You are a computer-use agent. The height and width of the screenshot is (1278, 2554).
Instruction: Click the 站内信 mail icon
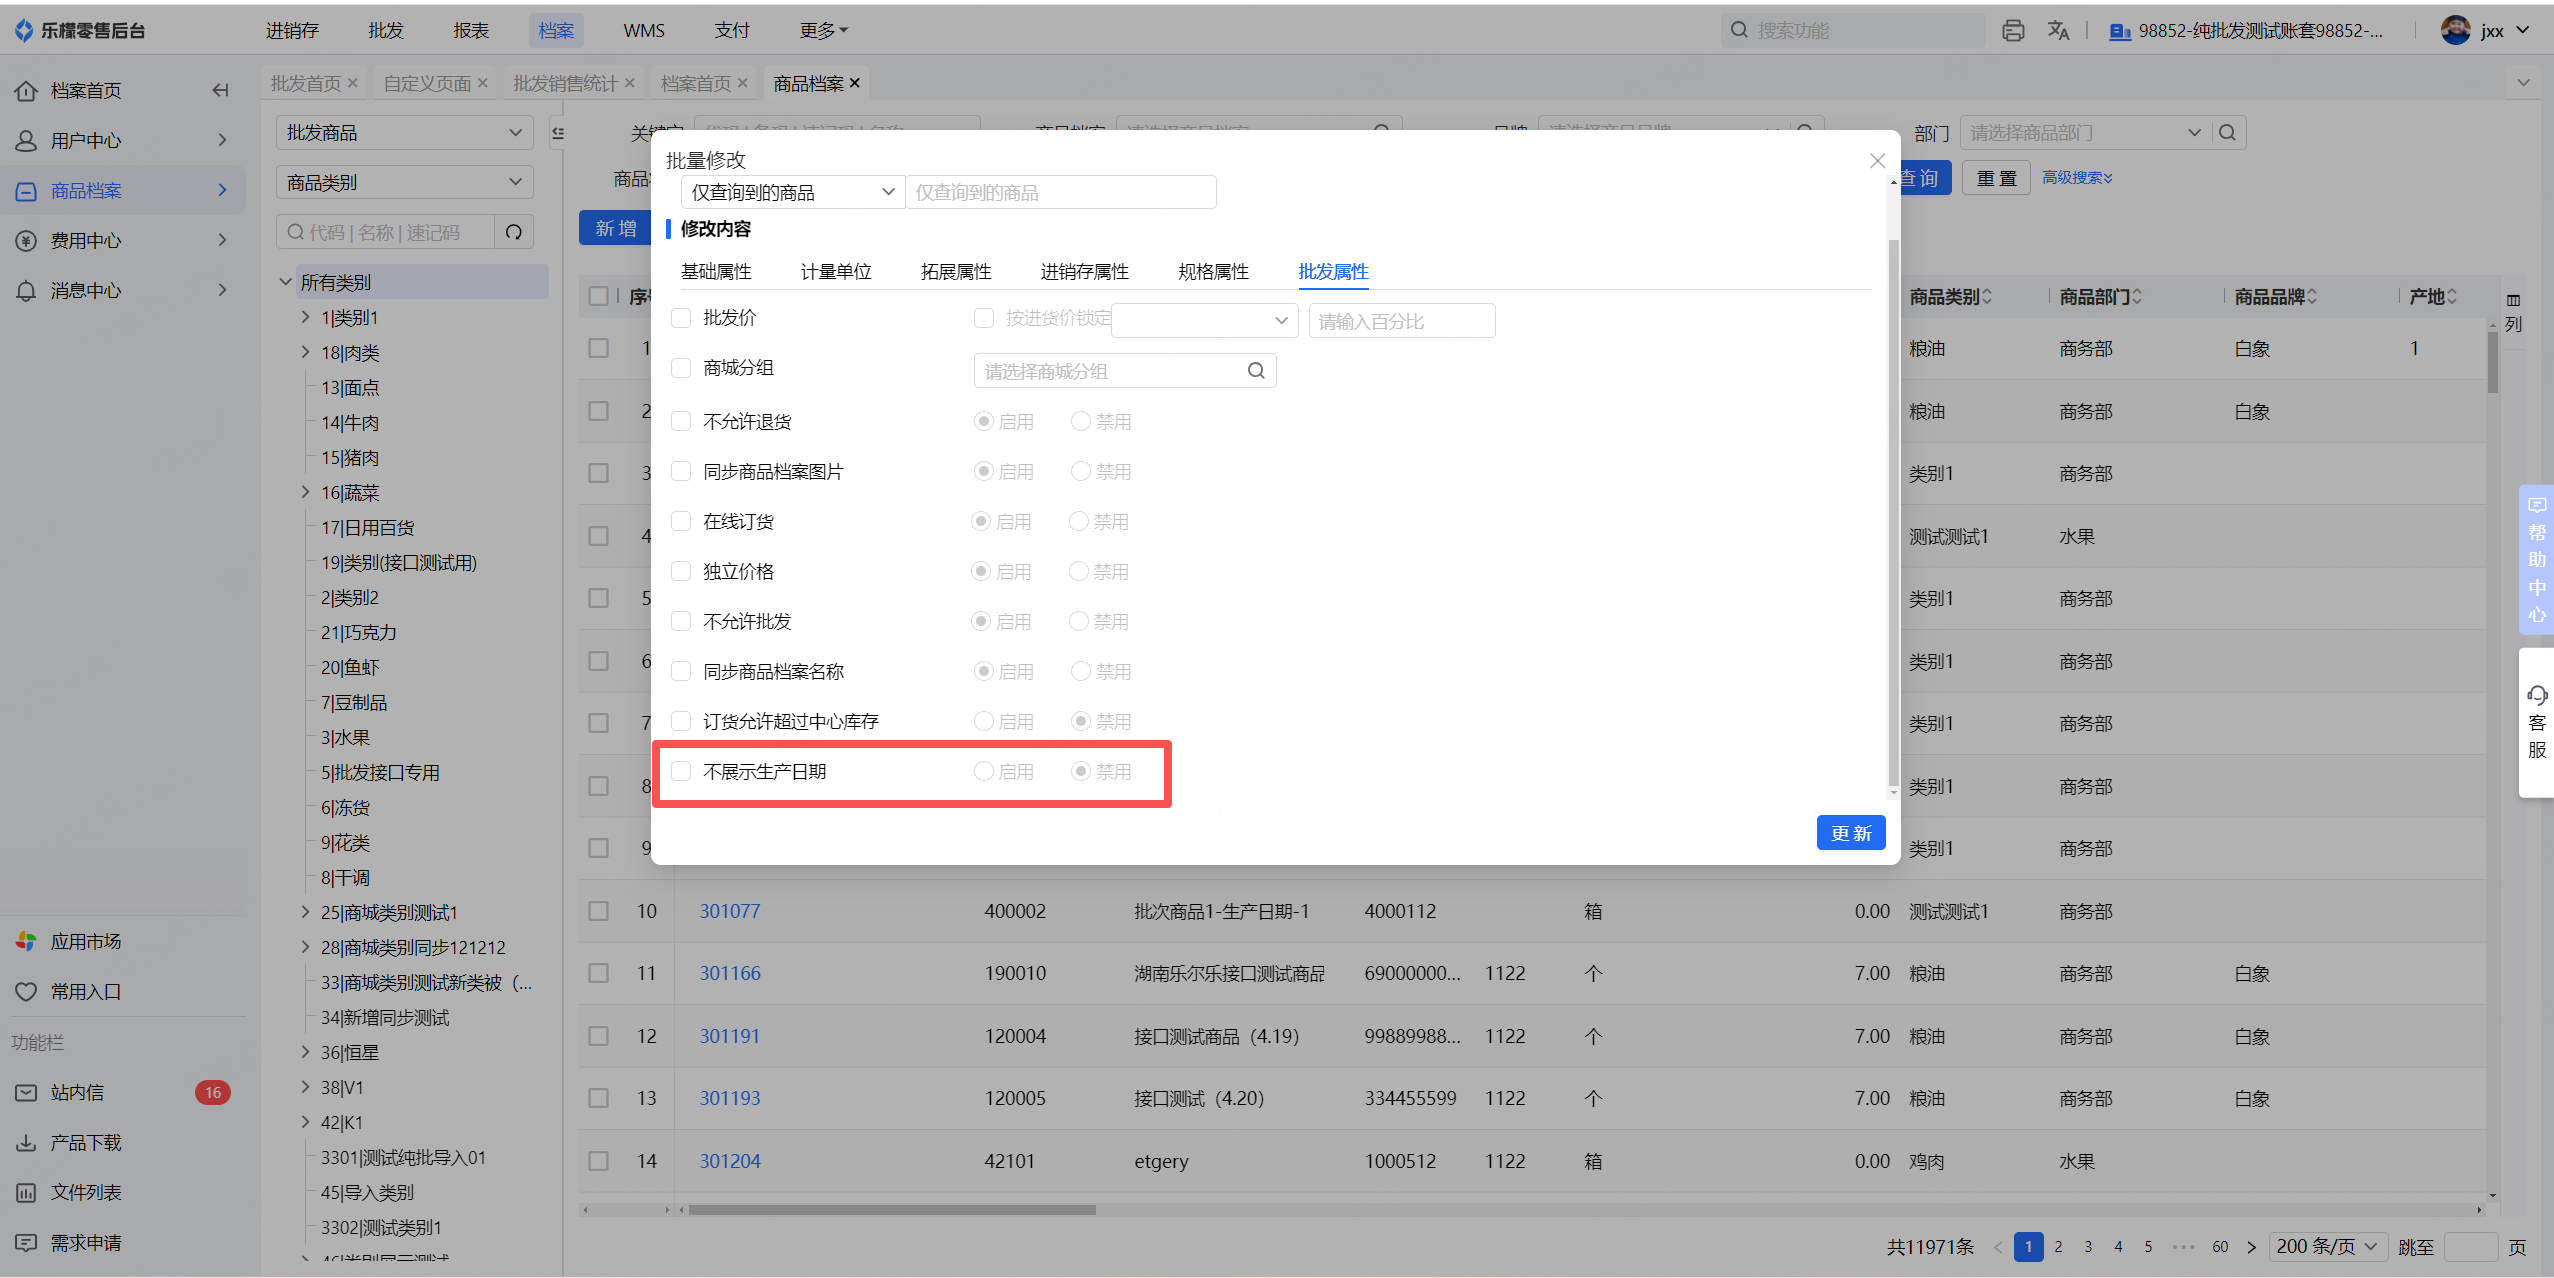coord(26,1092)
